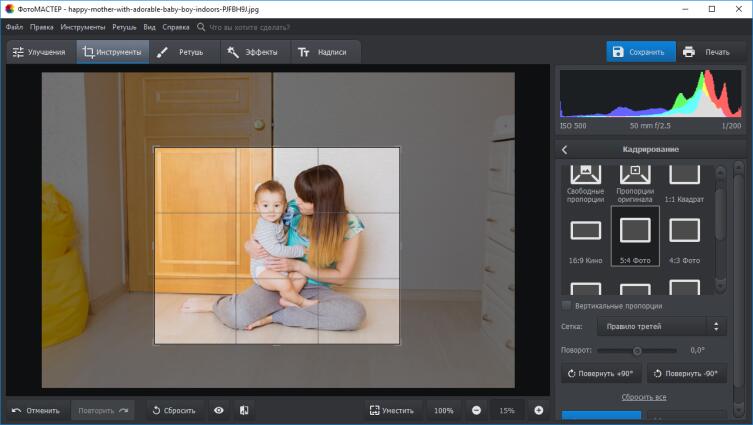Click the before/after compare icon

pos(244,410)
